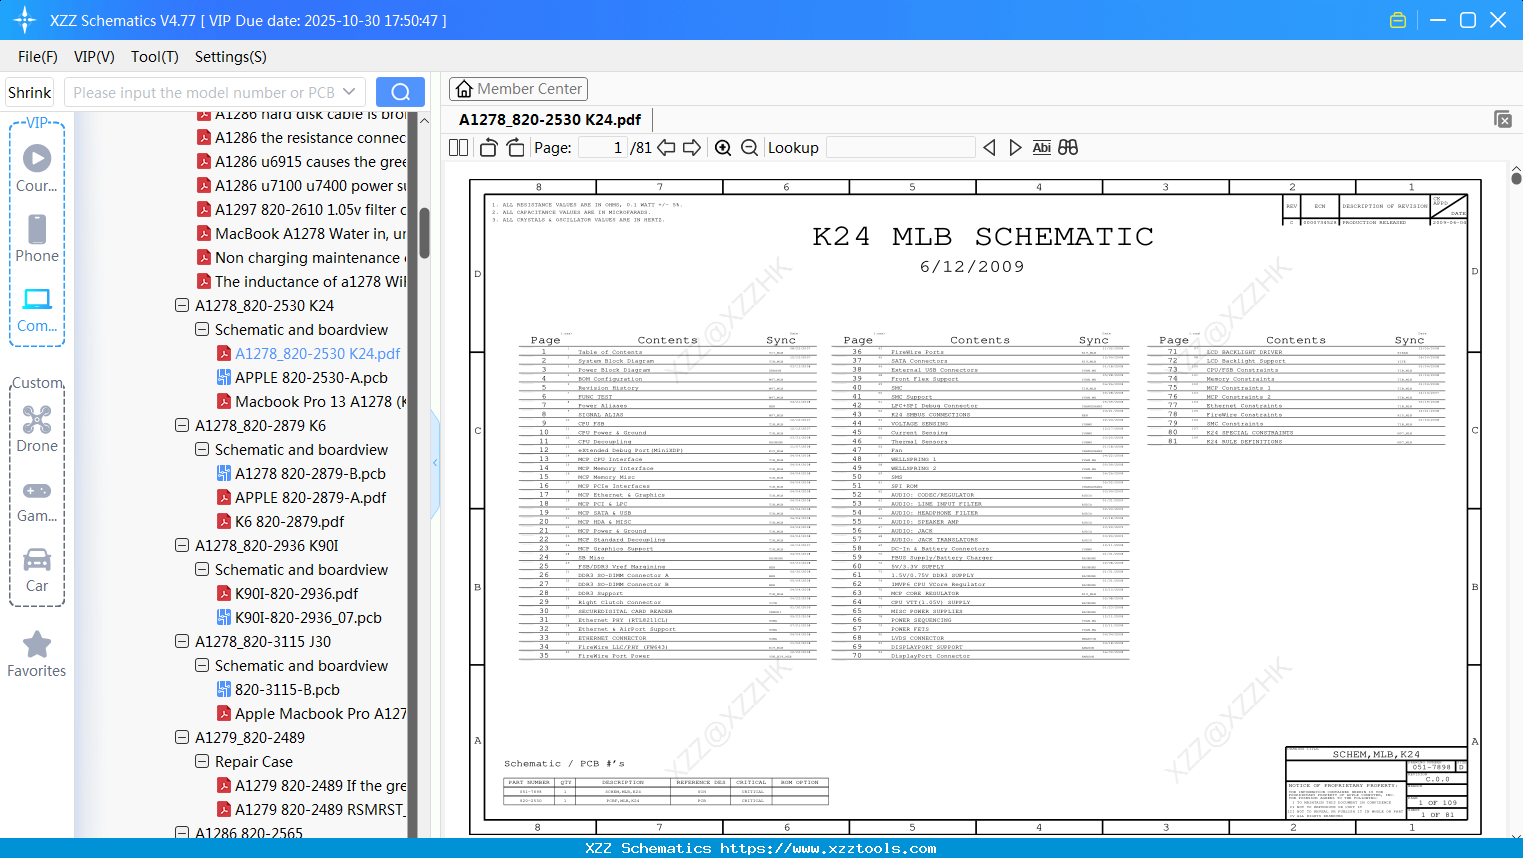The image size is (1523, 858).
Task: Switch to the A1278_820-2530 K24.pdf tab
Action: [x=550, y=120]
